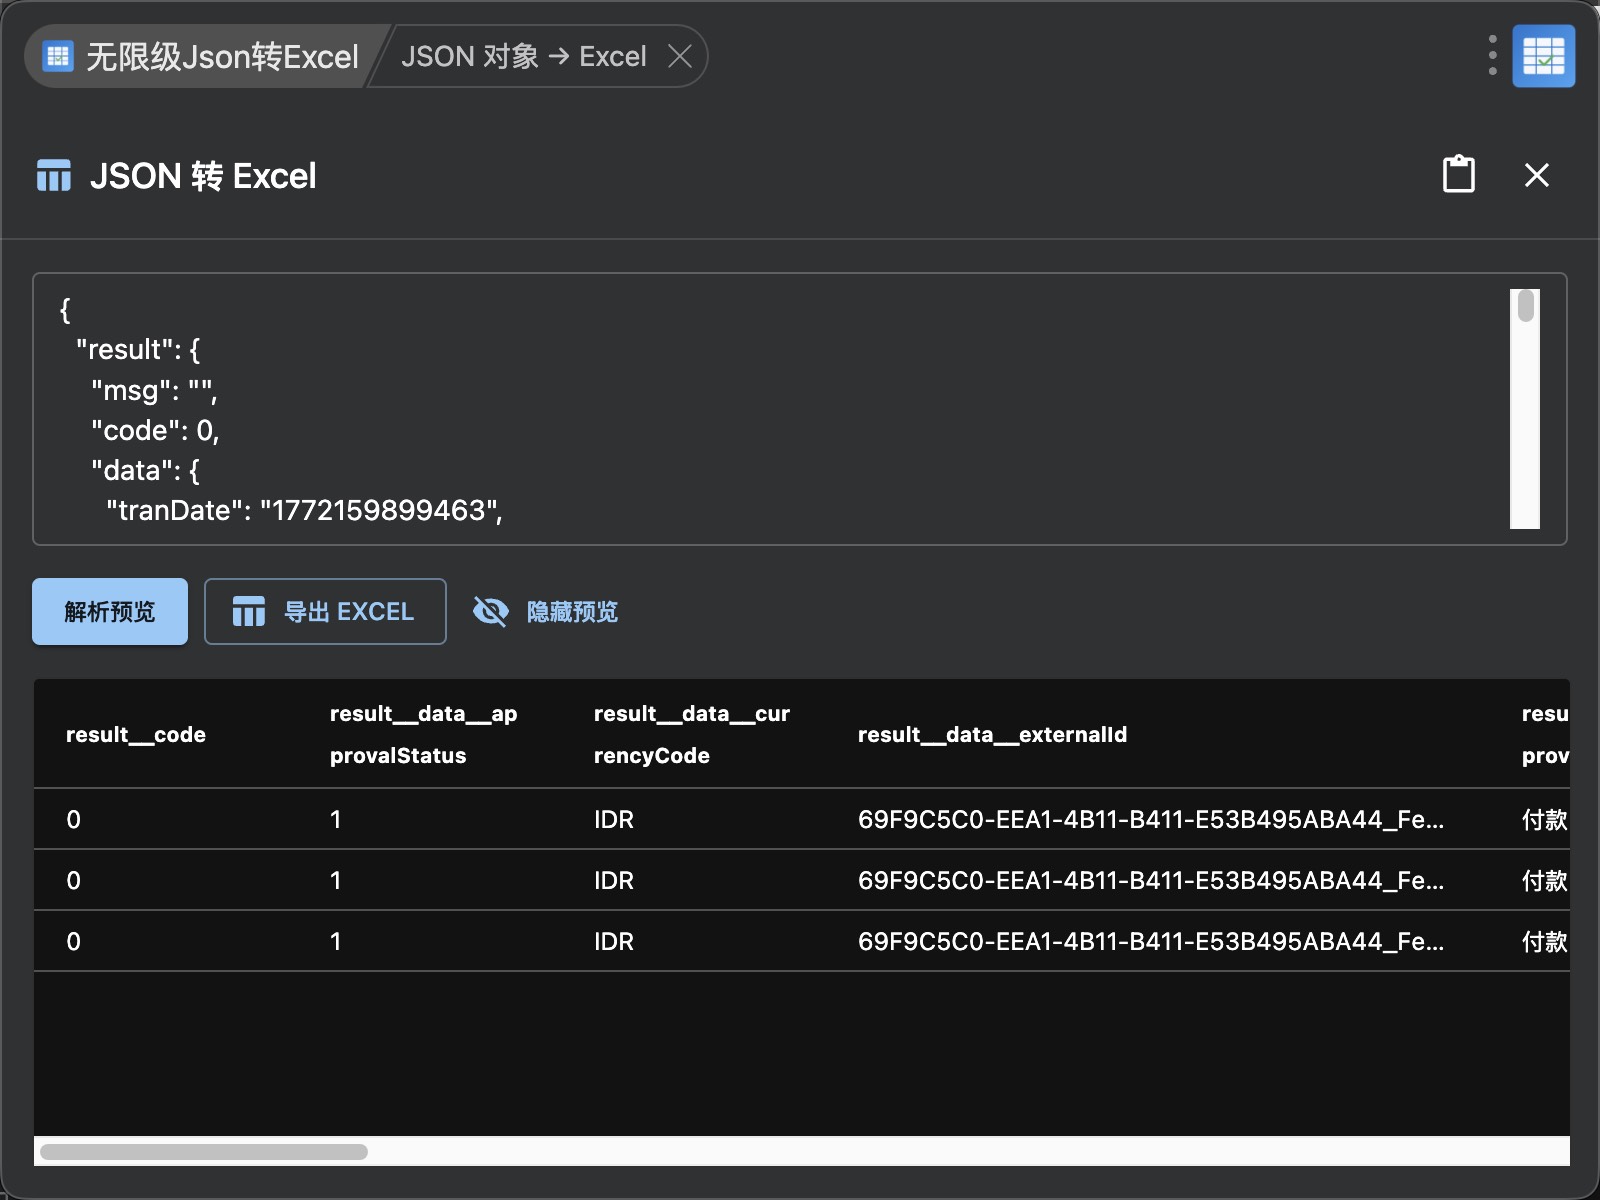Close the JSON 转 Excel panel

coord(1536,175)
